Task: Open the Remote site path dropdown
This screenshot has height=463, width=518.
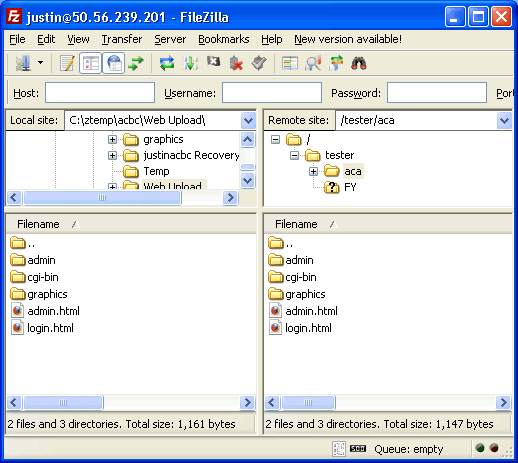Action: (x=504, y=120)
